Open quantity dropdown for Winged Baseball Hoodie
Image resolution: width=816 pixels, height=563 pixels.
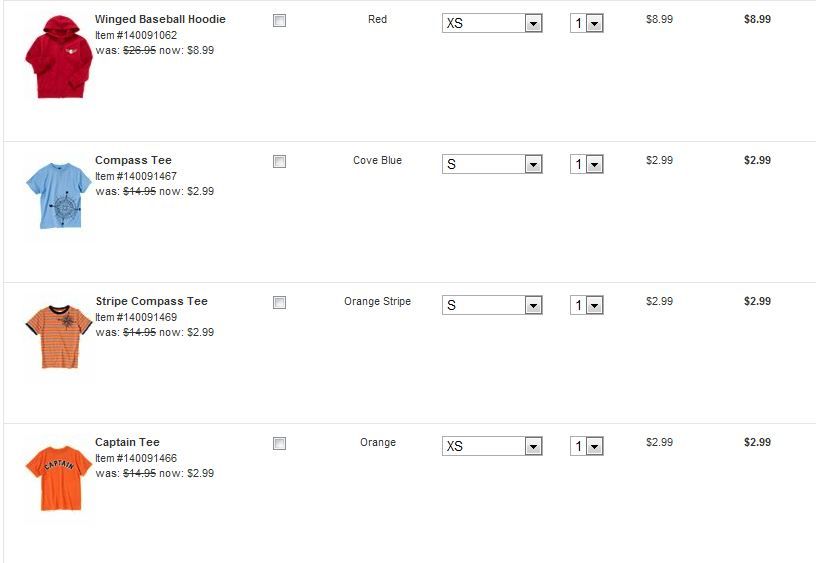point(587,23)
